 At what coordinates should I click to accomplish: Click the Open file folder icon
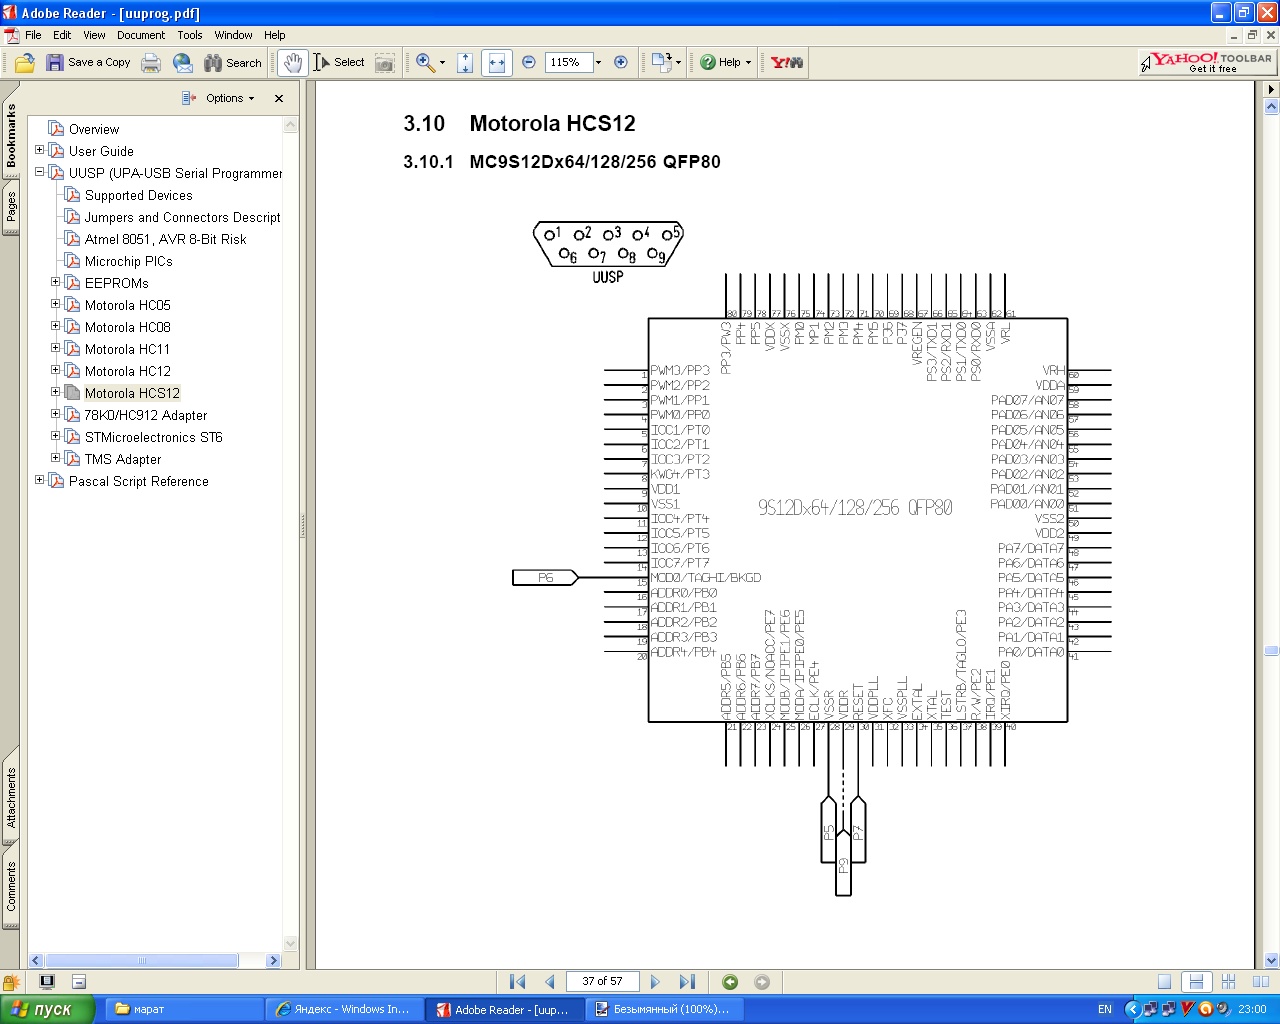25,63
